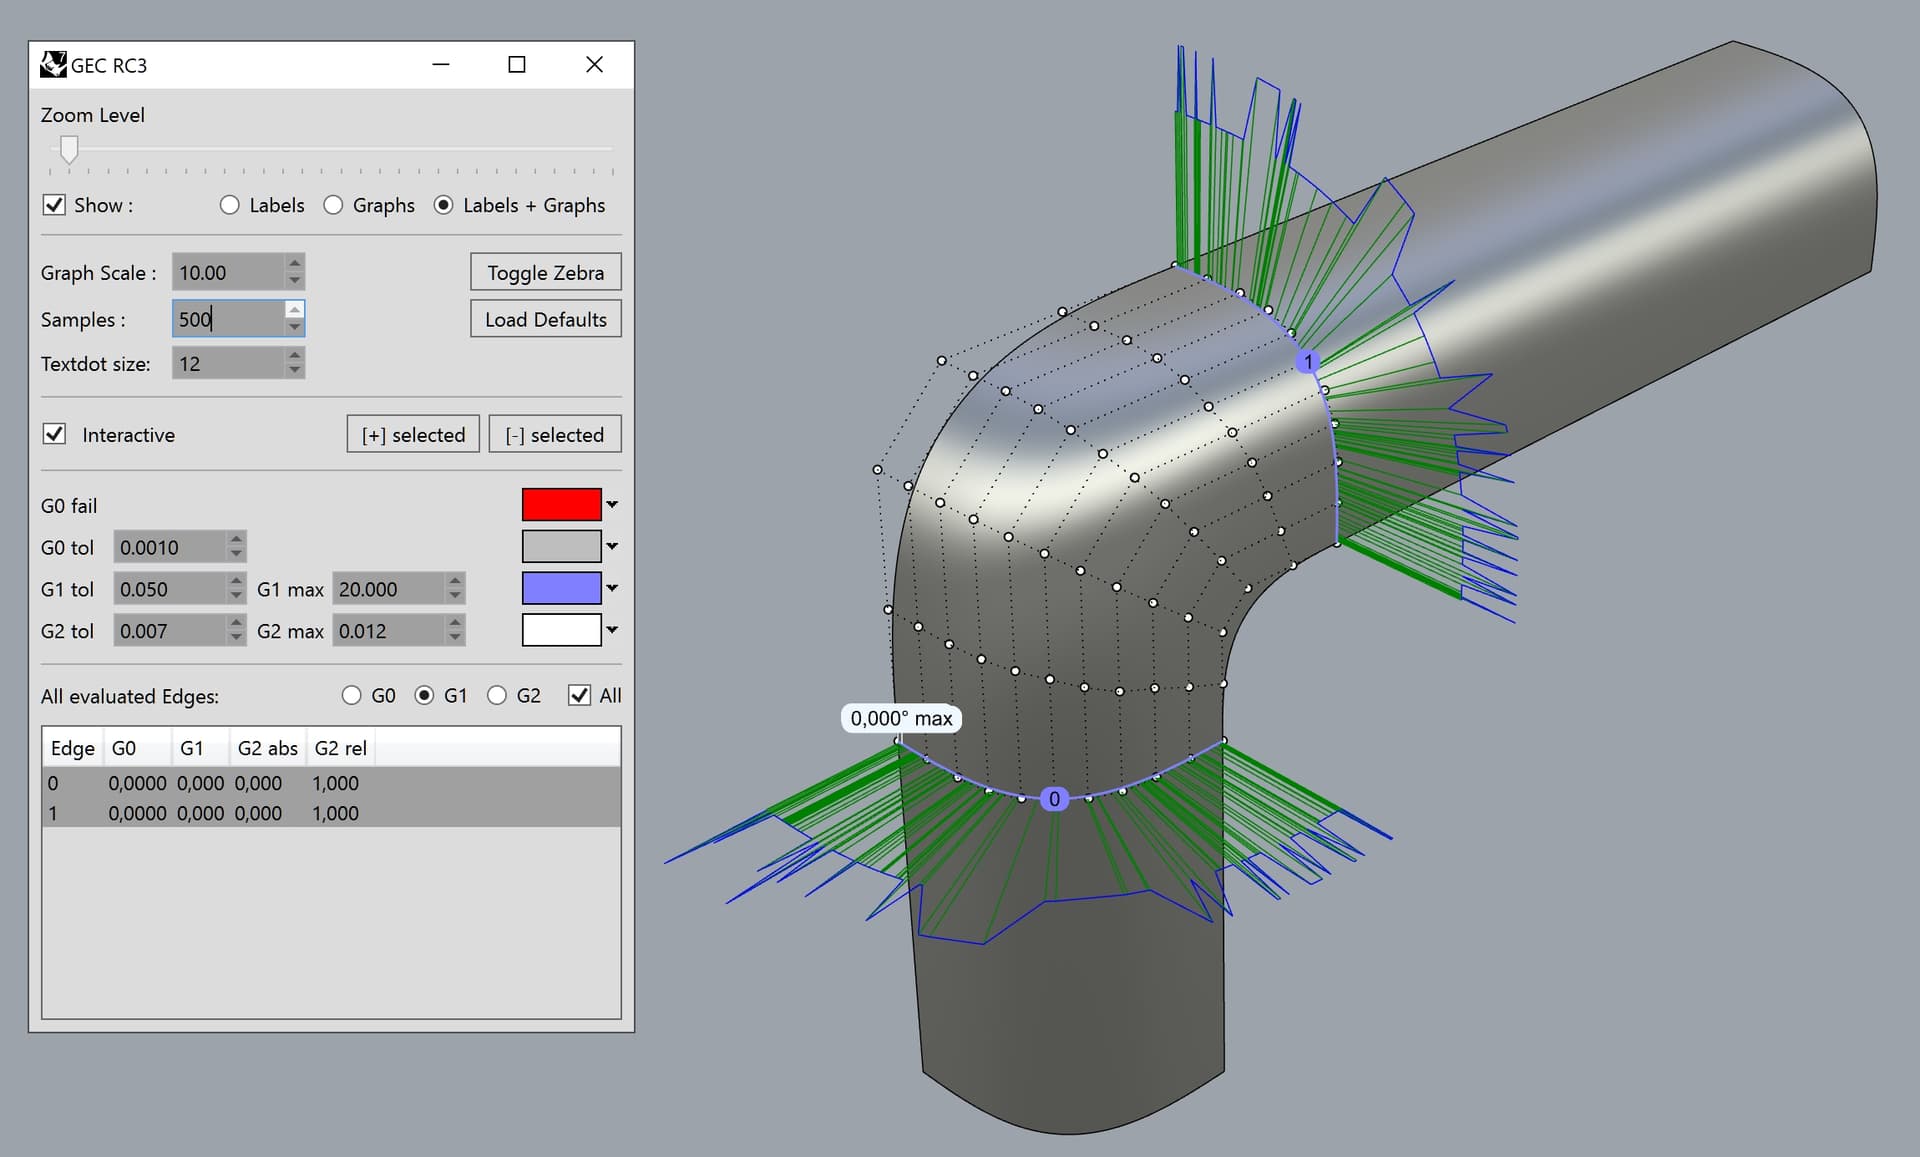Viewport: 1920px width, 1157px height.
Task: Increase Graph Scale with up arrow
Action: click(x=294, y=264)
